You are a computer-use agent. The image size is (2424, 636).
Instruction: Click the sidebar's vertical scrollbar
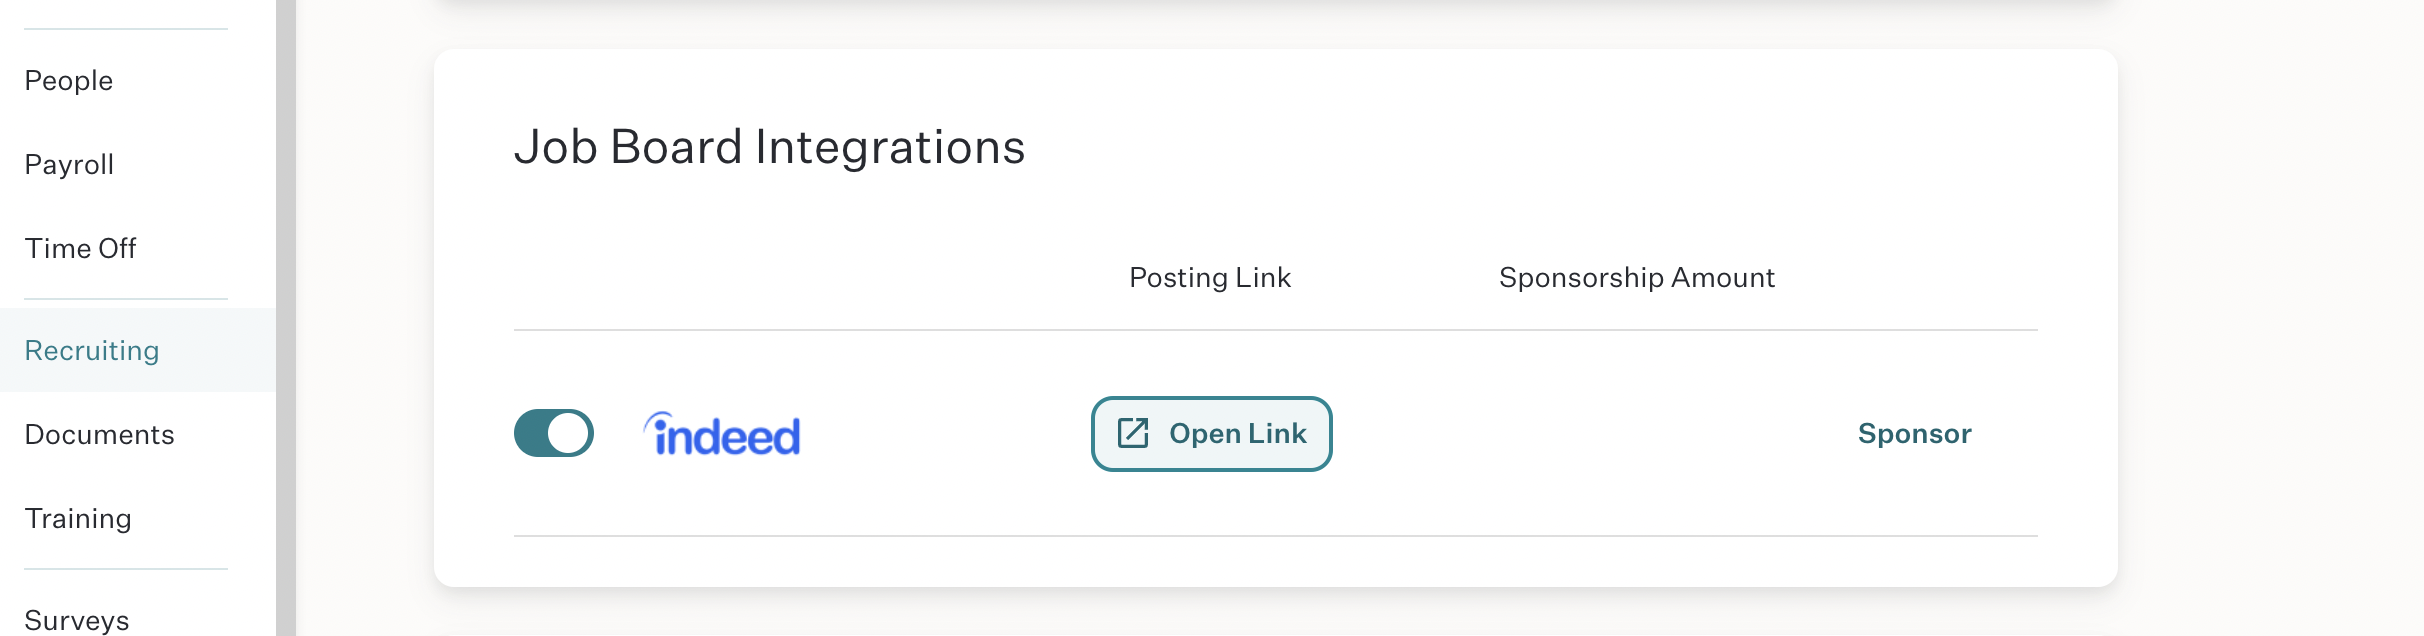pos(286,318)
